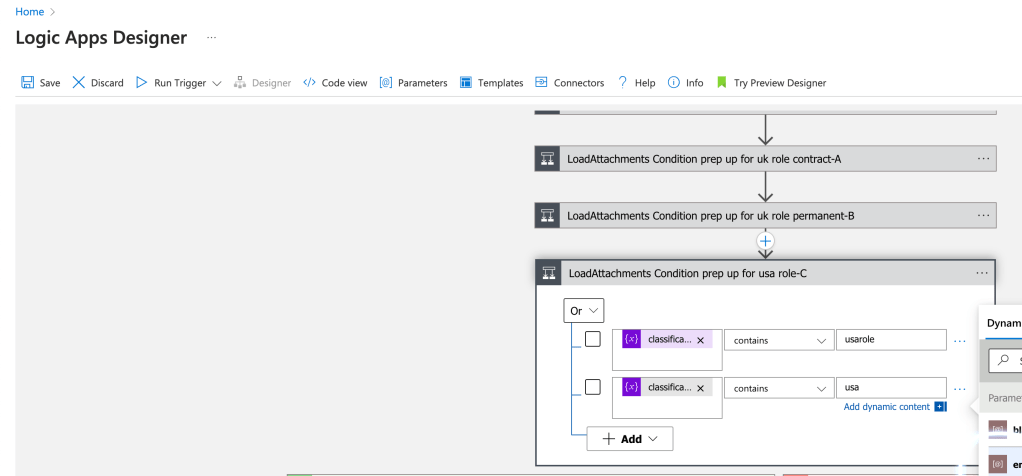Click the Help question mark icon
The height and width of the screenshot is (476, 1022).
[x=622, y=82]
